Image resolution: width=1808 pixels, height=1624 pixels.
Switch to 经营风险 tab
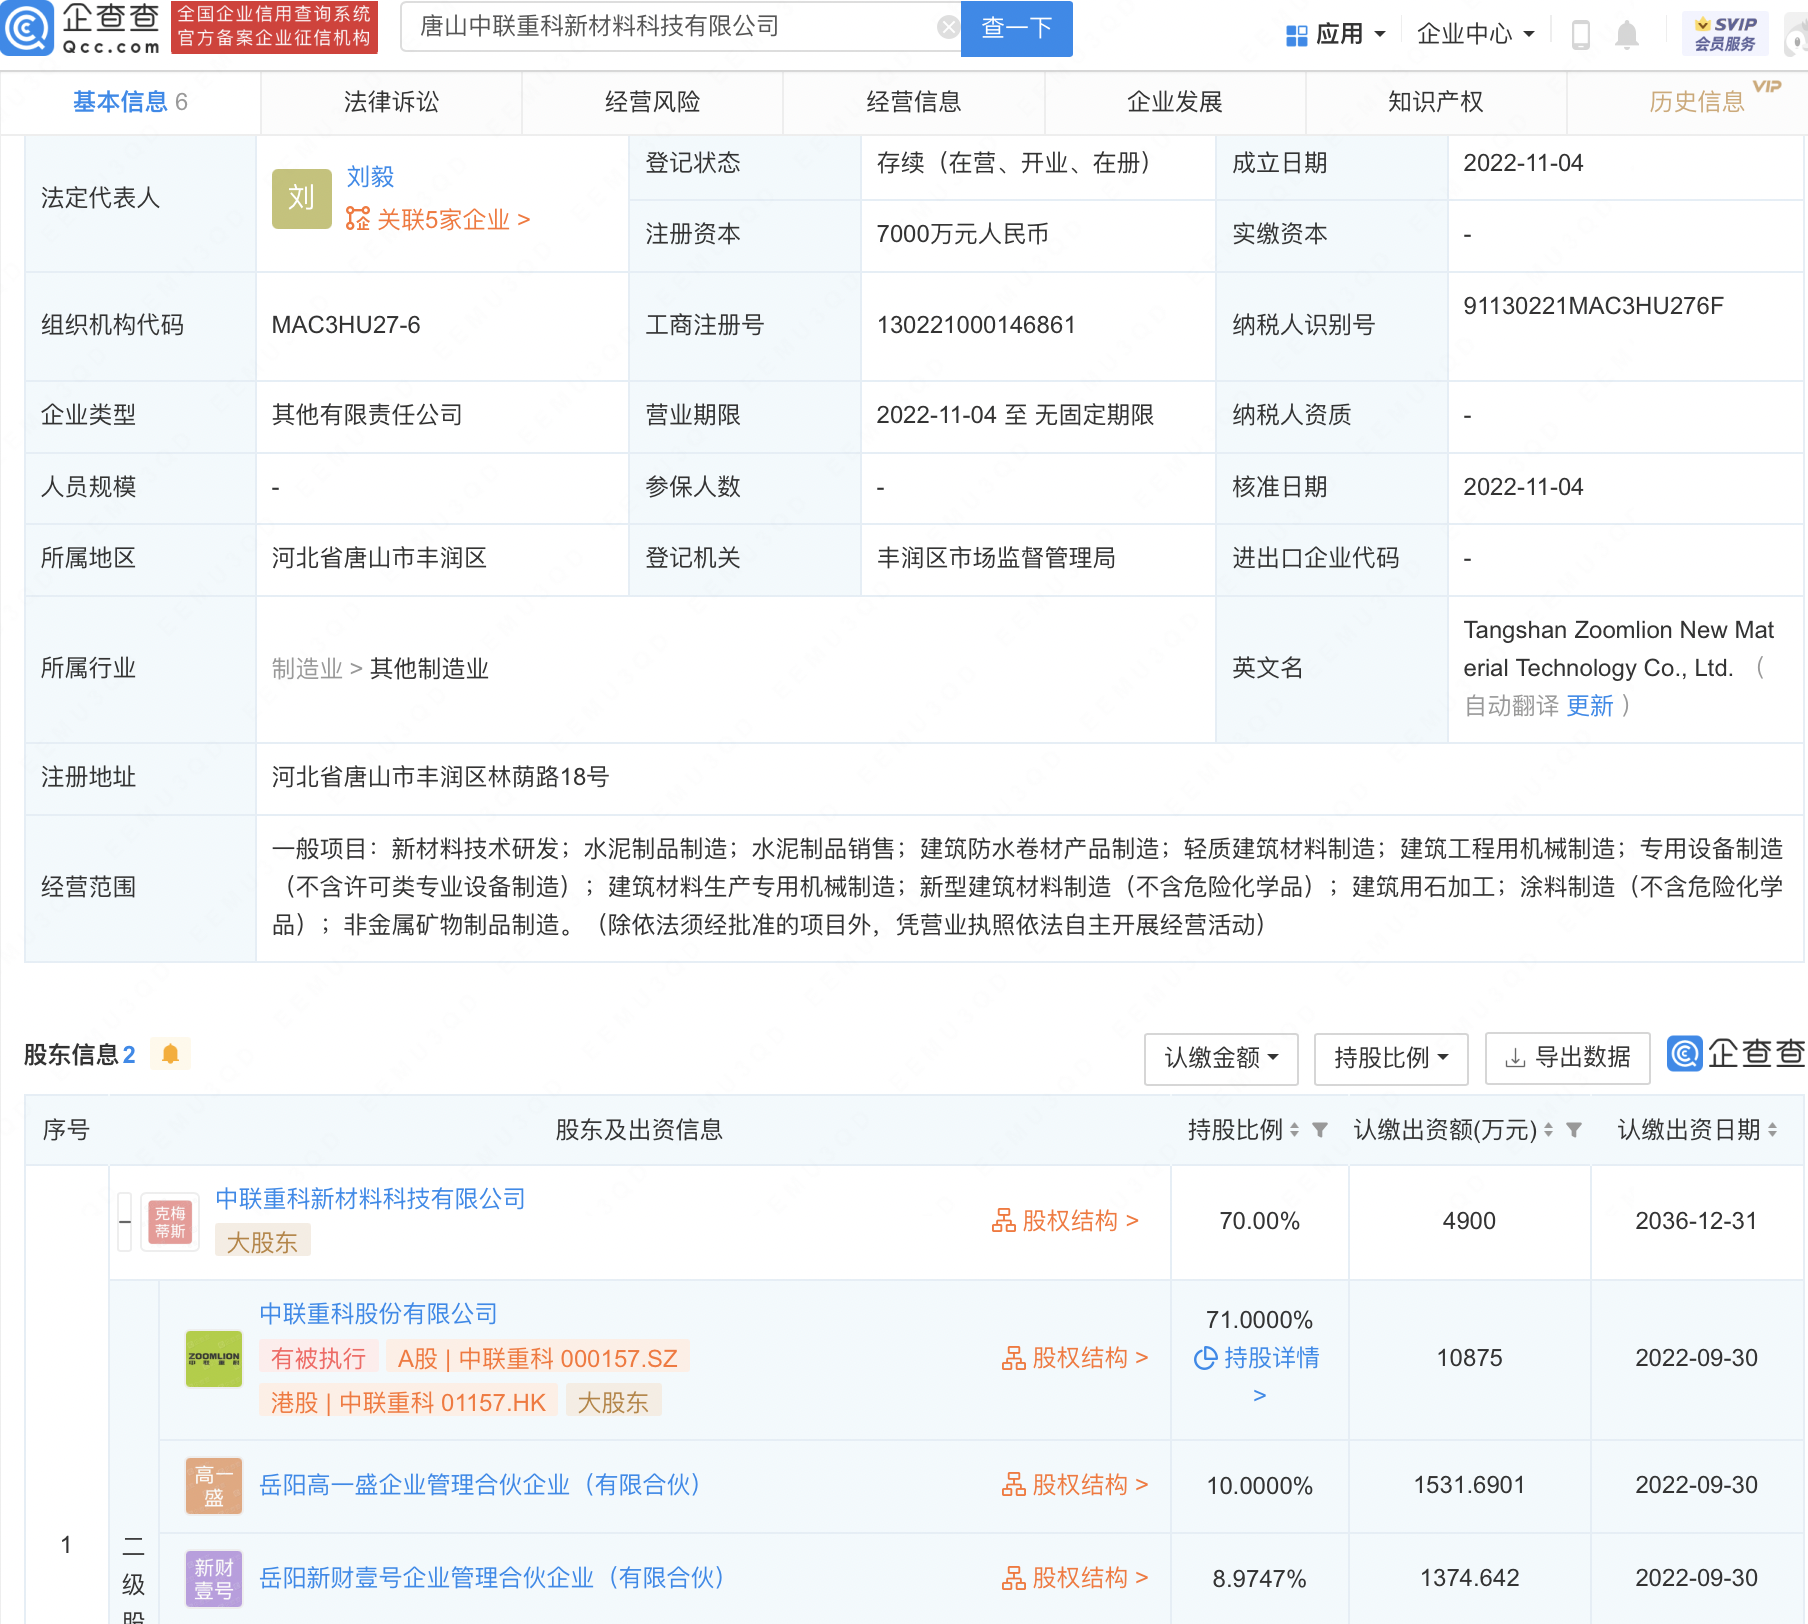pyautogui.click(x=652, y=102)
